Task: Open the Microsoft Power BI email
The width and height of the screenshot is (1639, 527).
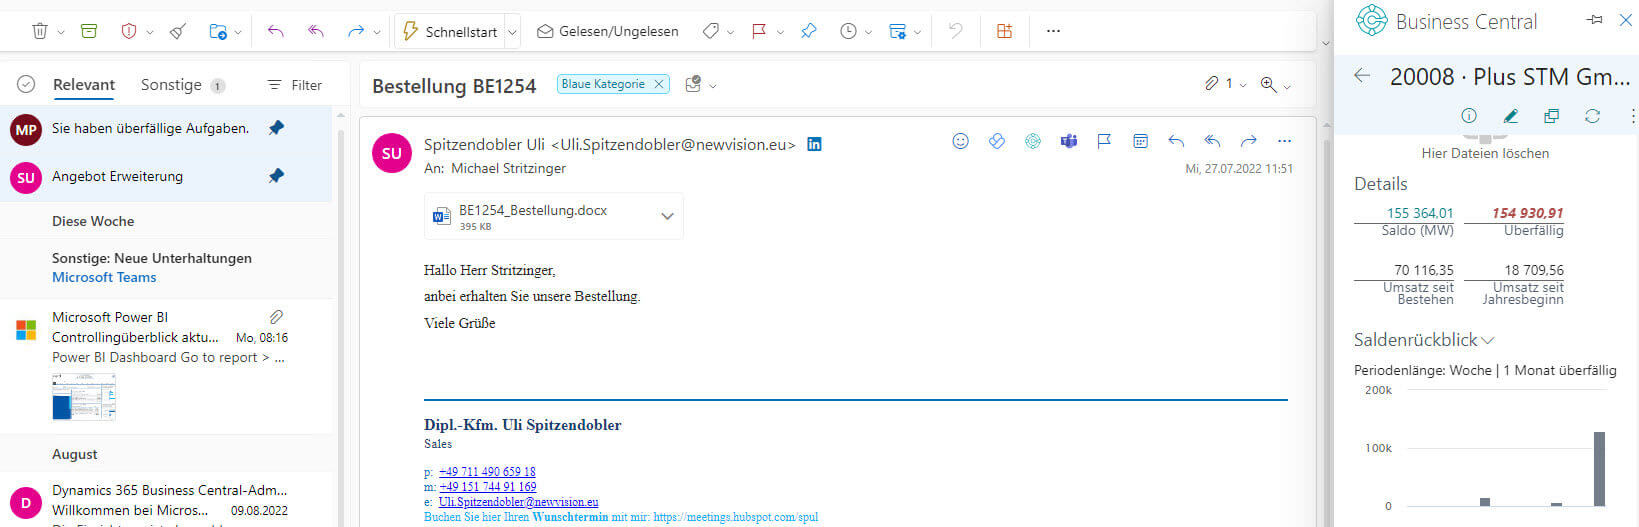Action: [166, 365]
